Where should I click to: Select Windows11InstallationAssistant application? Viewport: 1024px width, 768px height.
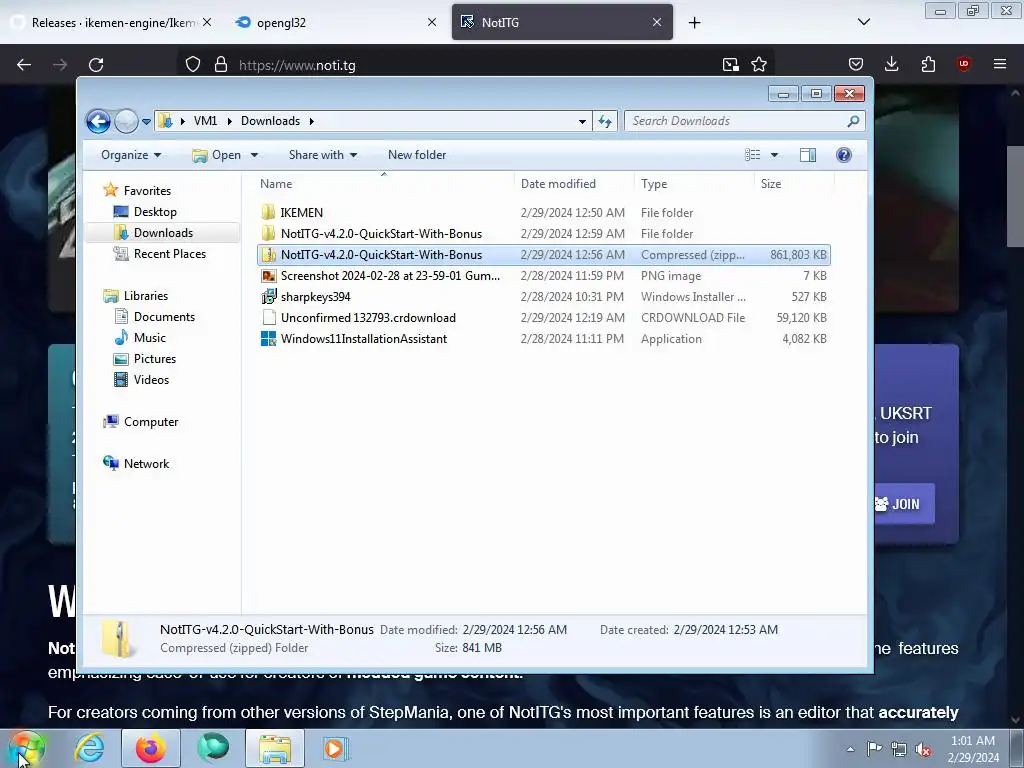[x=543, y=338]
